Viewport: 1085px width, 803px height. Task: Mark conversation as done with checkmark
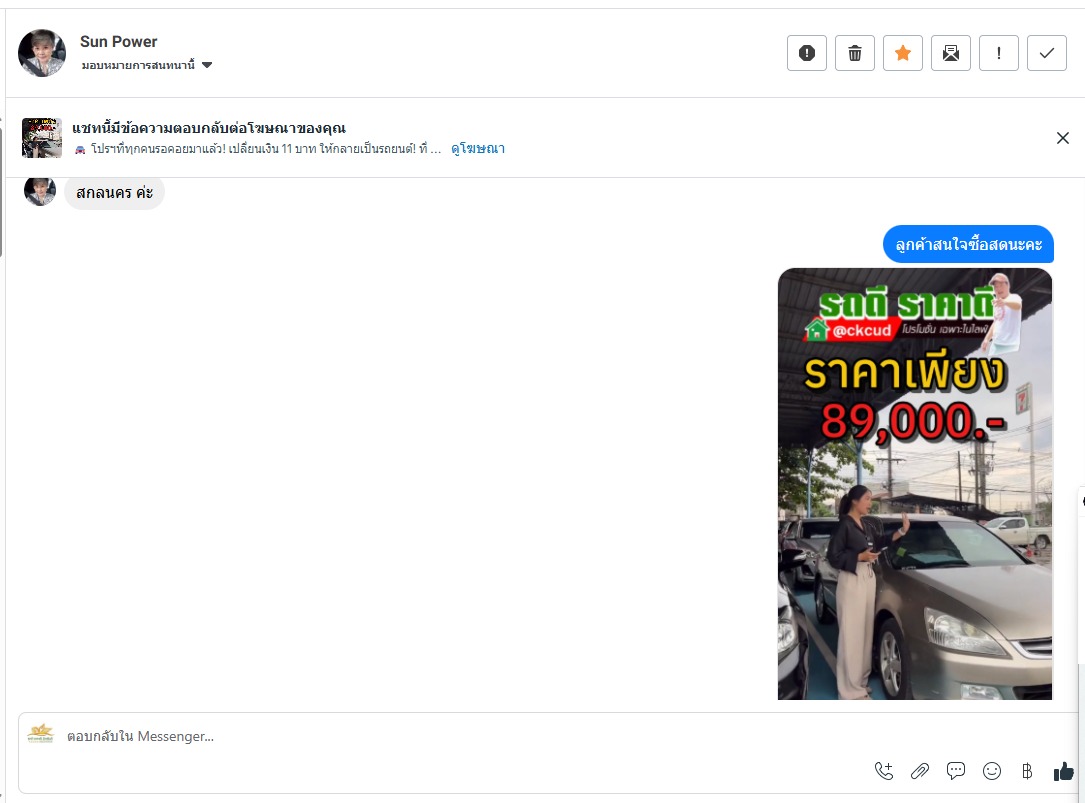tap(1047, 53)
